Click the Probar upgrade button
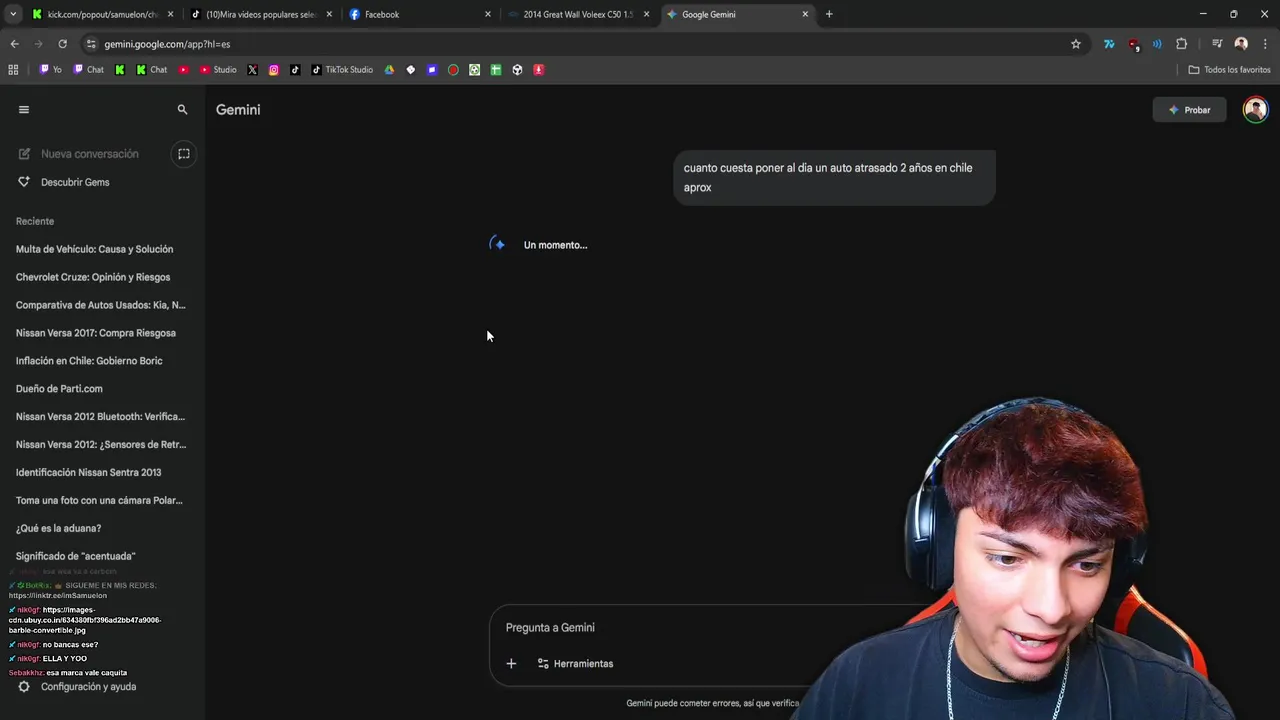Image resolution: width=1280 pixels, height=720 pixels. click(1189, 110)
